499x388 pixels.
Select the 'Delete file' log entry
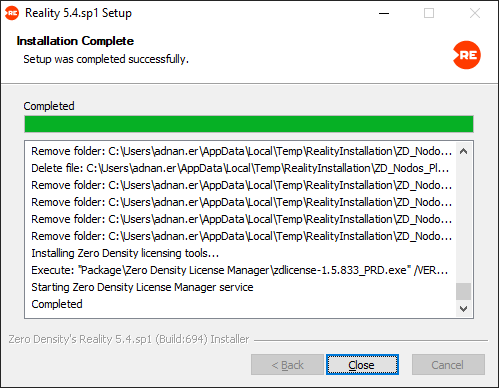point(240,168)
